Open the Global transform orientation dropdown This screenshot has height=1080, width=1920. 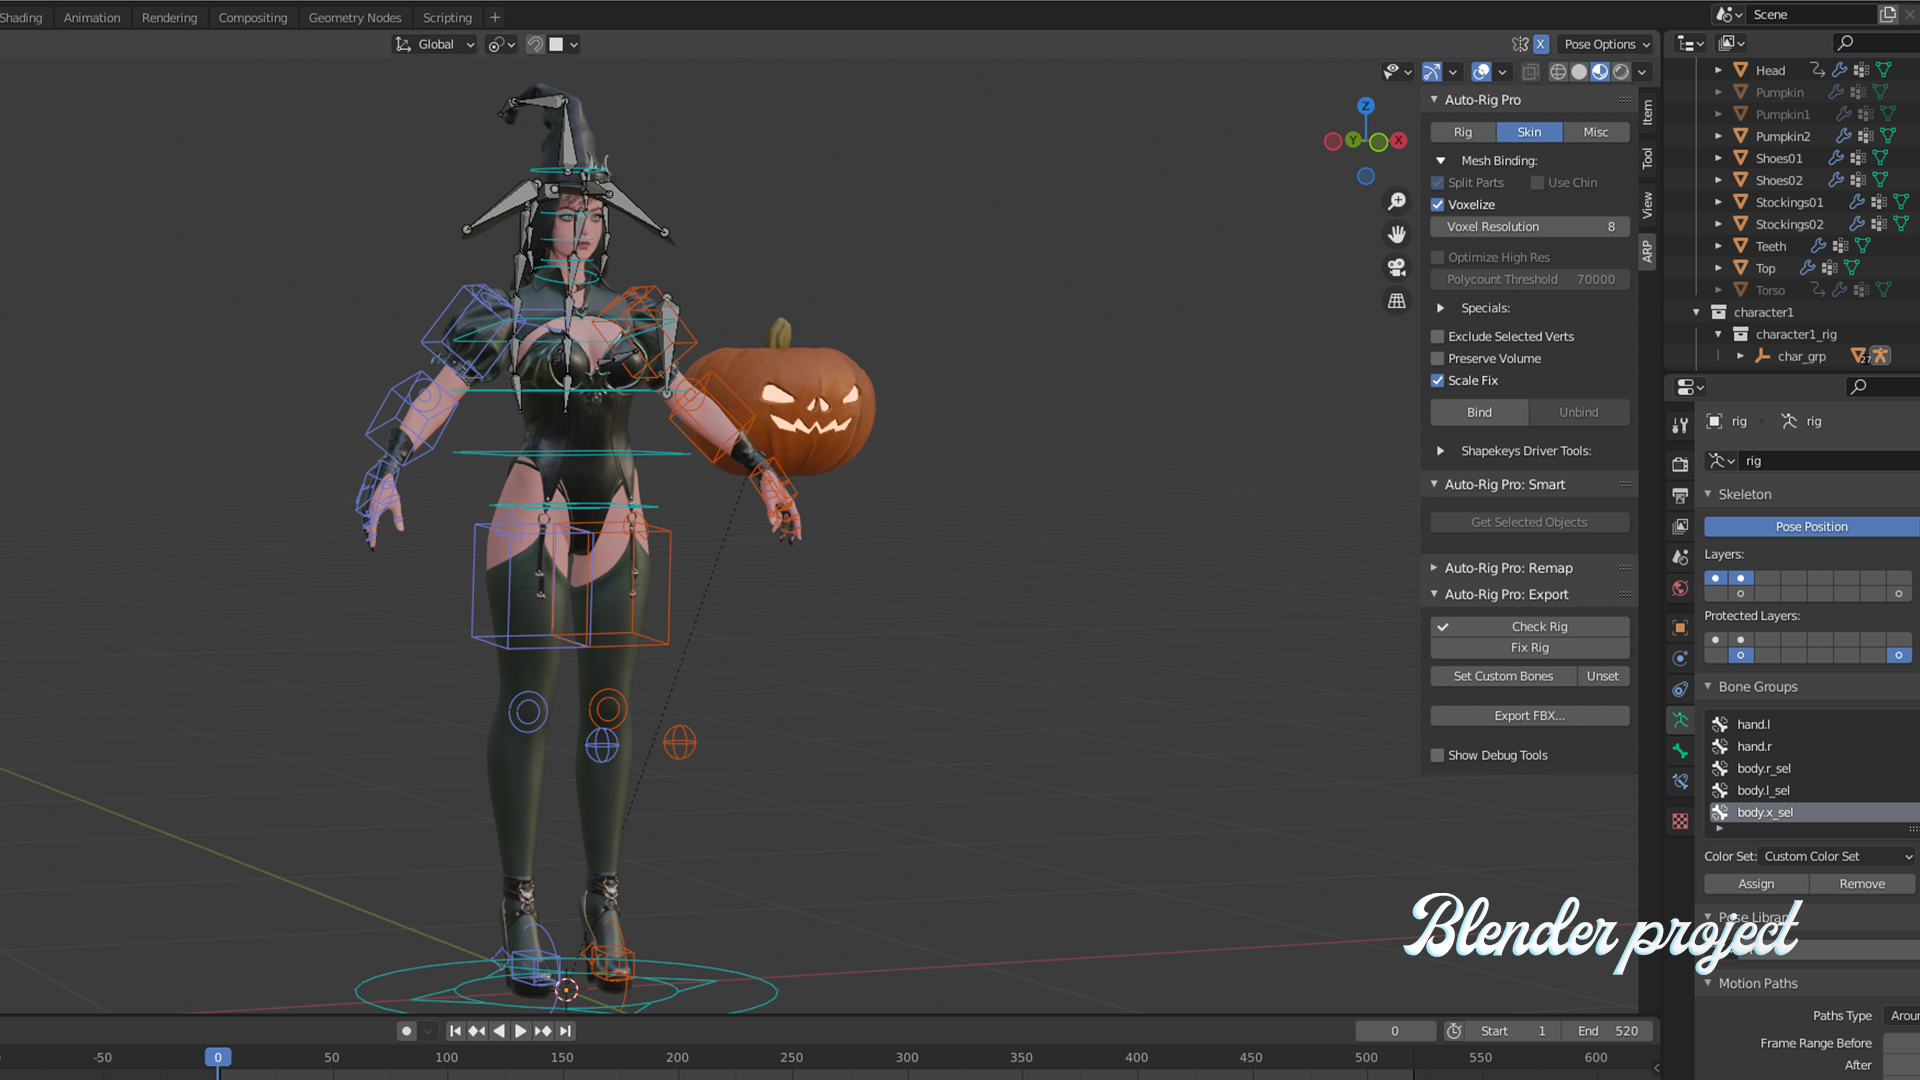pos(435,44)
